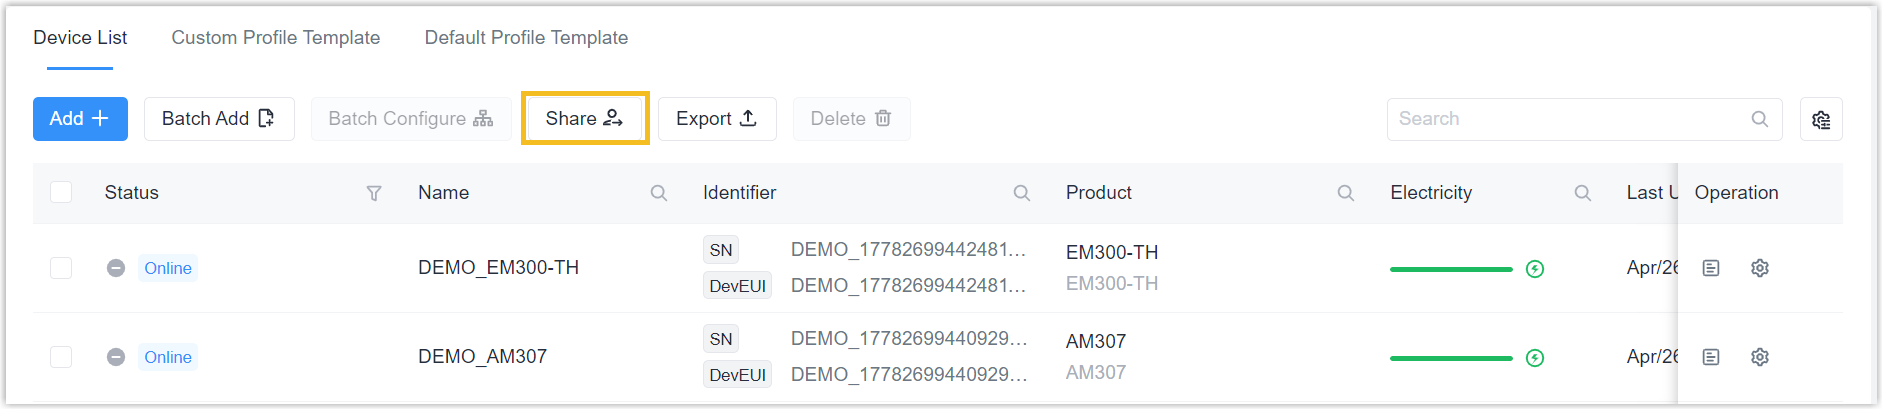1883x410 pixels.
Task: Tick the select-all checkbox in the table header
Action: pos(61,192)
